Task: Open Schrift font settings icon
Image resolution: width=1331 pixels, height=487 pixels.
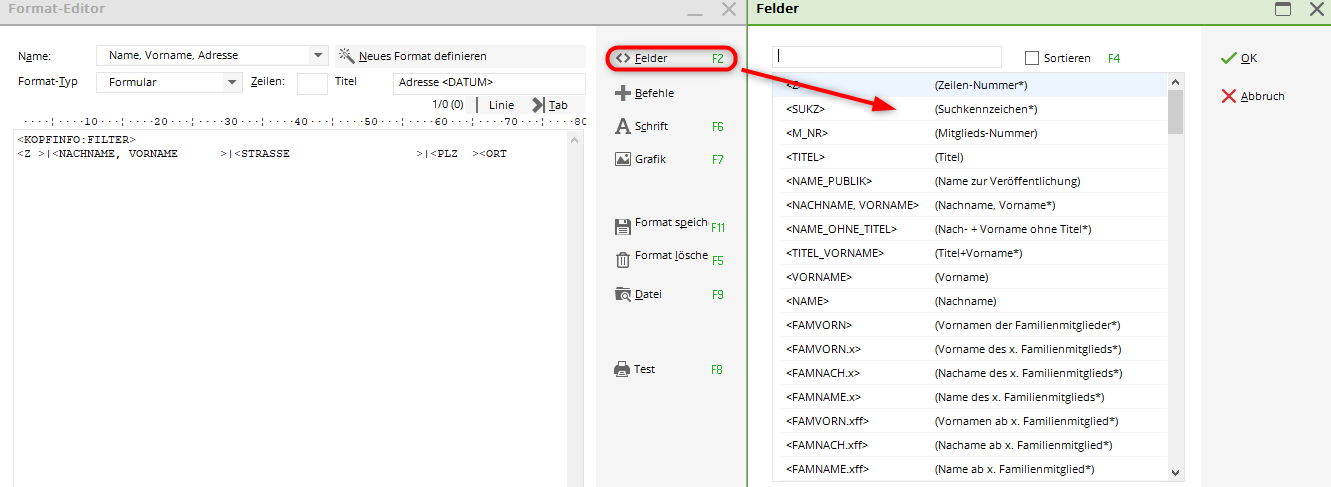Action: click(622, 126)
